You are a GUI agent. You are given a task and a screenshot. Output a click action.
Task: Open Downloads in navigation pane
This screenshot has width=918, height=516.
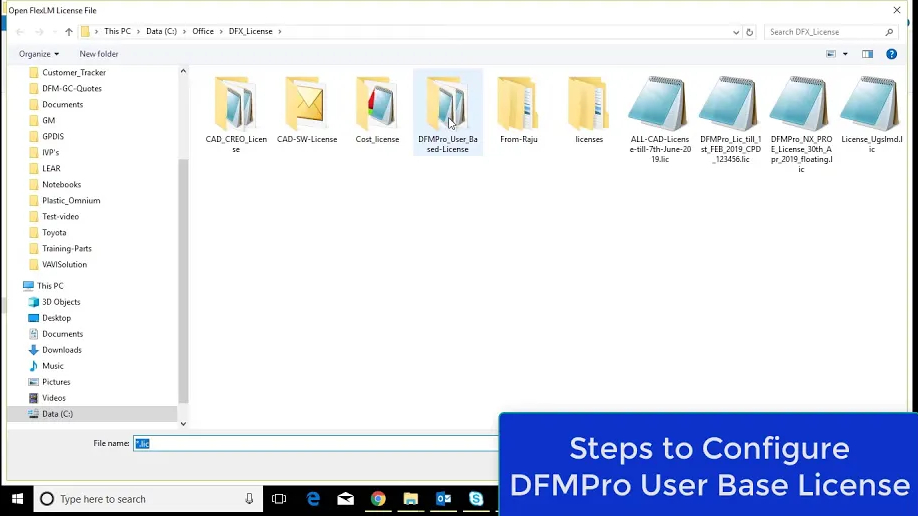point(61,350)
